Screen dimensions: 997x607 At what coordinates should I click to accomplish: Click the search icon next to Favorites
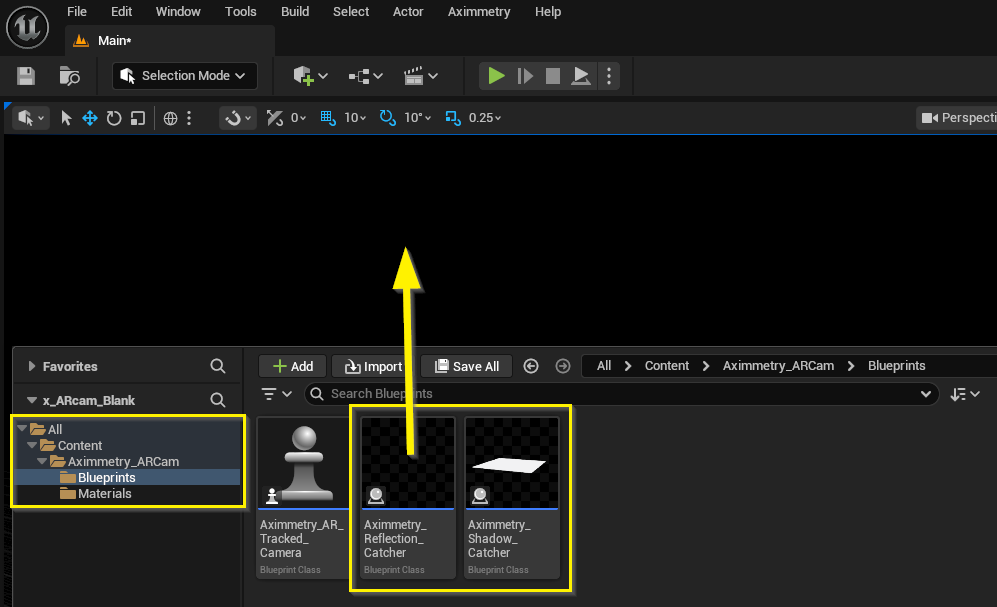point(218,366)
